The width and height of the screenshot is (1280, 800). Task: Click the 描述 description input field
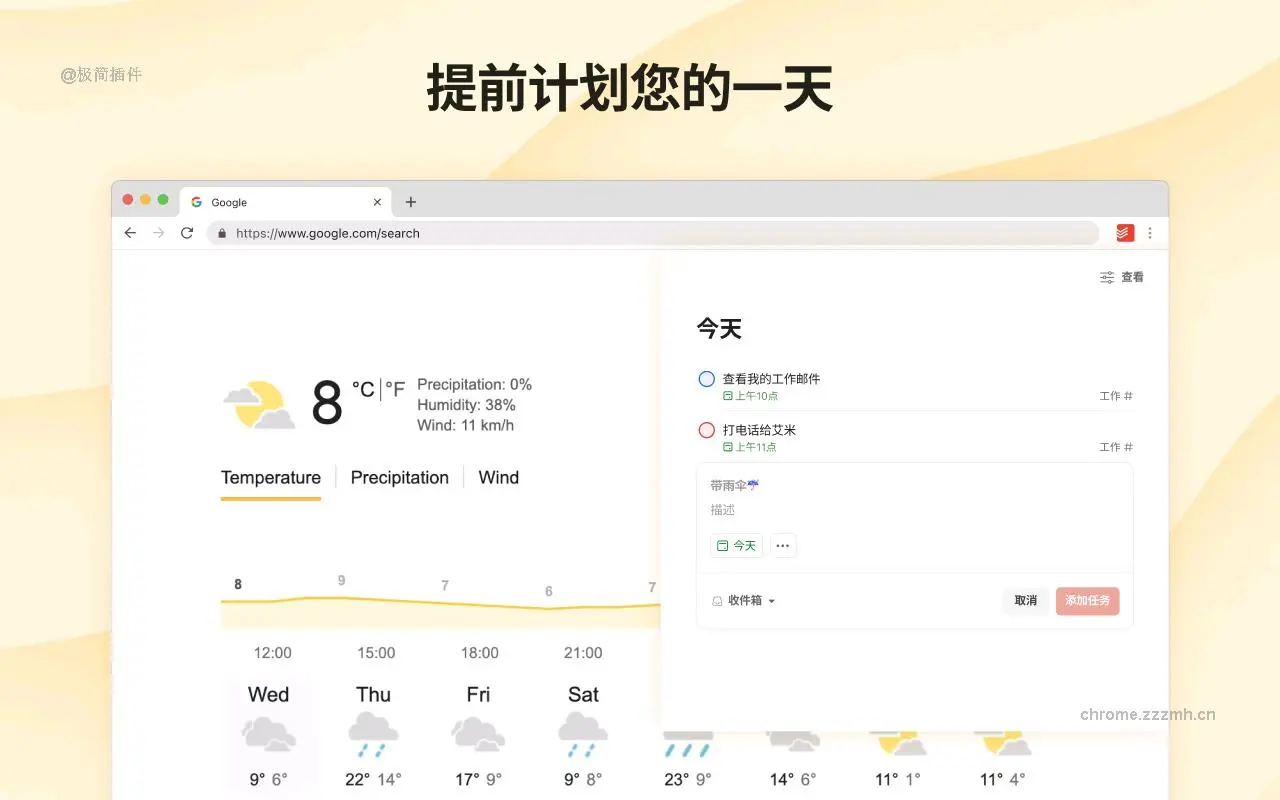pyautogui.click(x=722, y=510)
